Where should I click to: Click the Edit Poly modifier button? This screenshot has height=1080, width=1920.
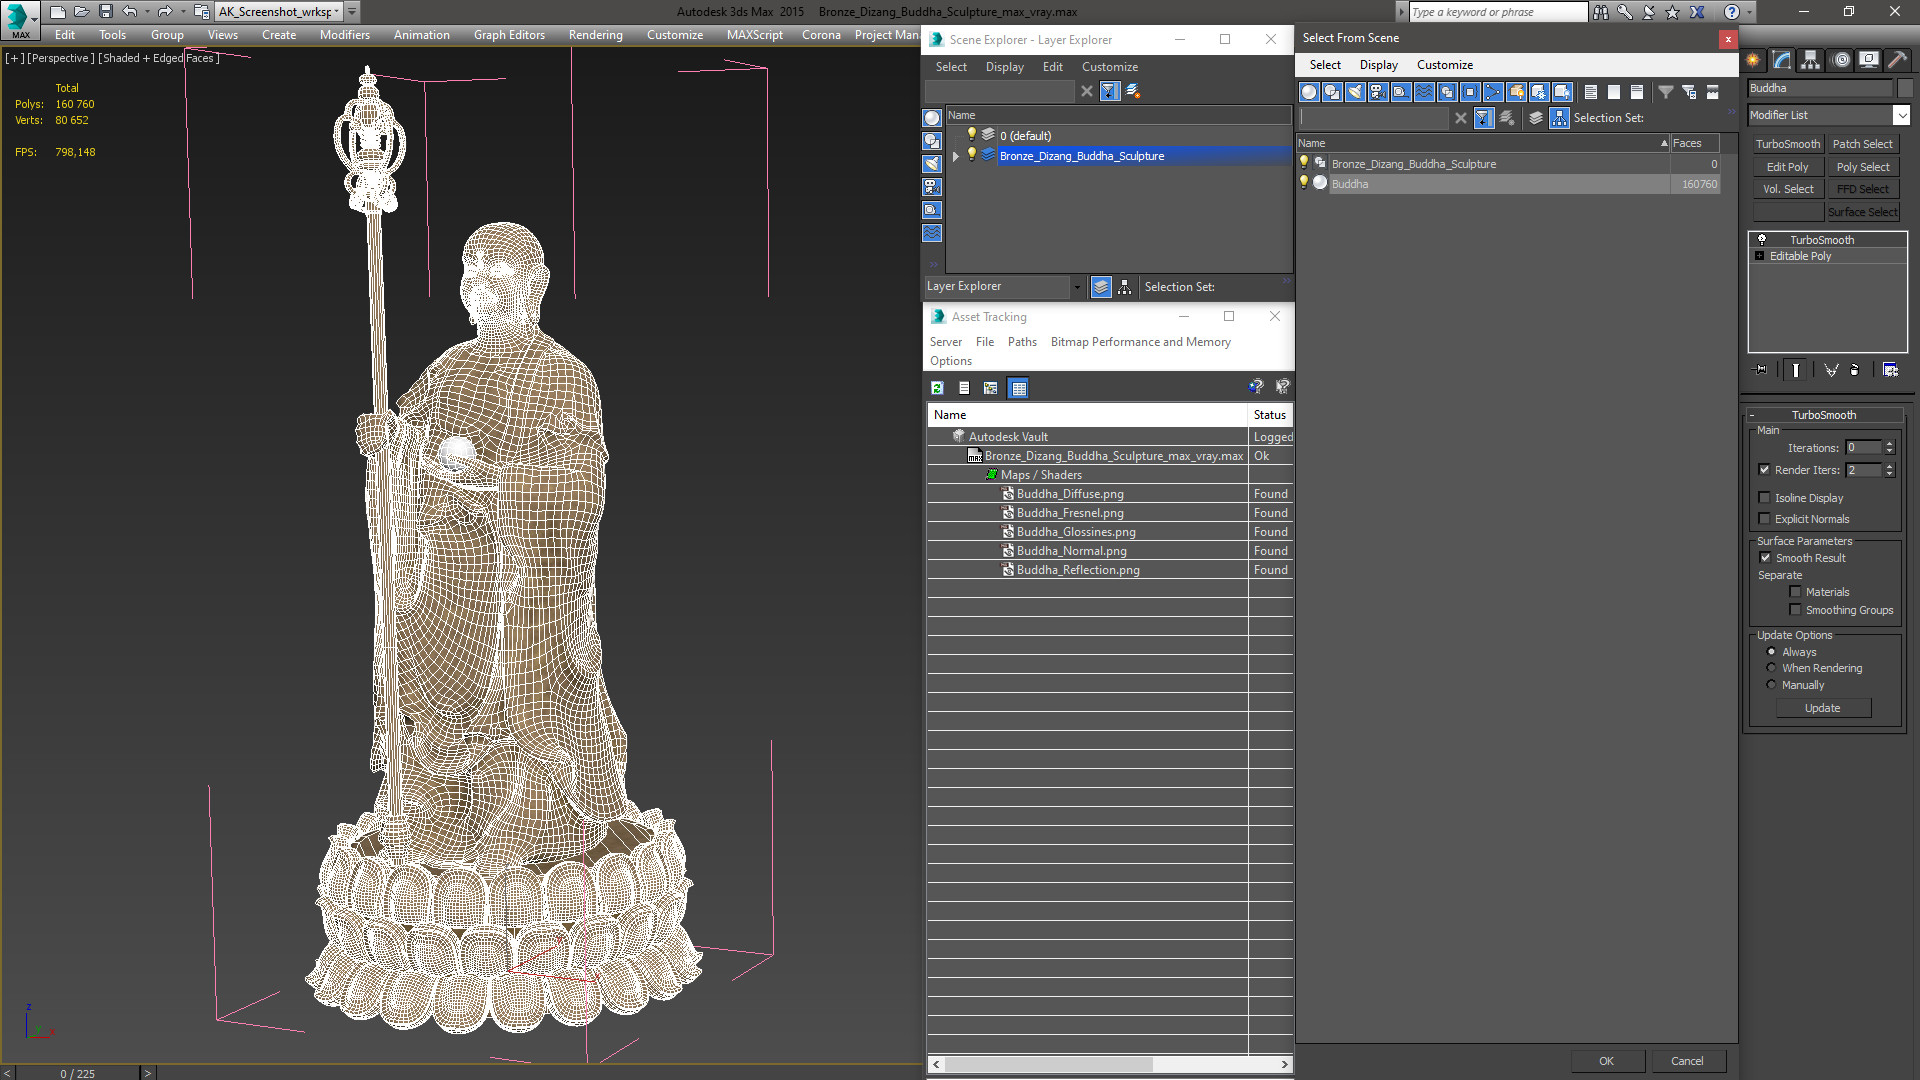[x=1787, y=167]
